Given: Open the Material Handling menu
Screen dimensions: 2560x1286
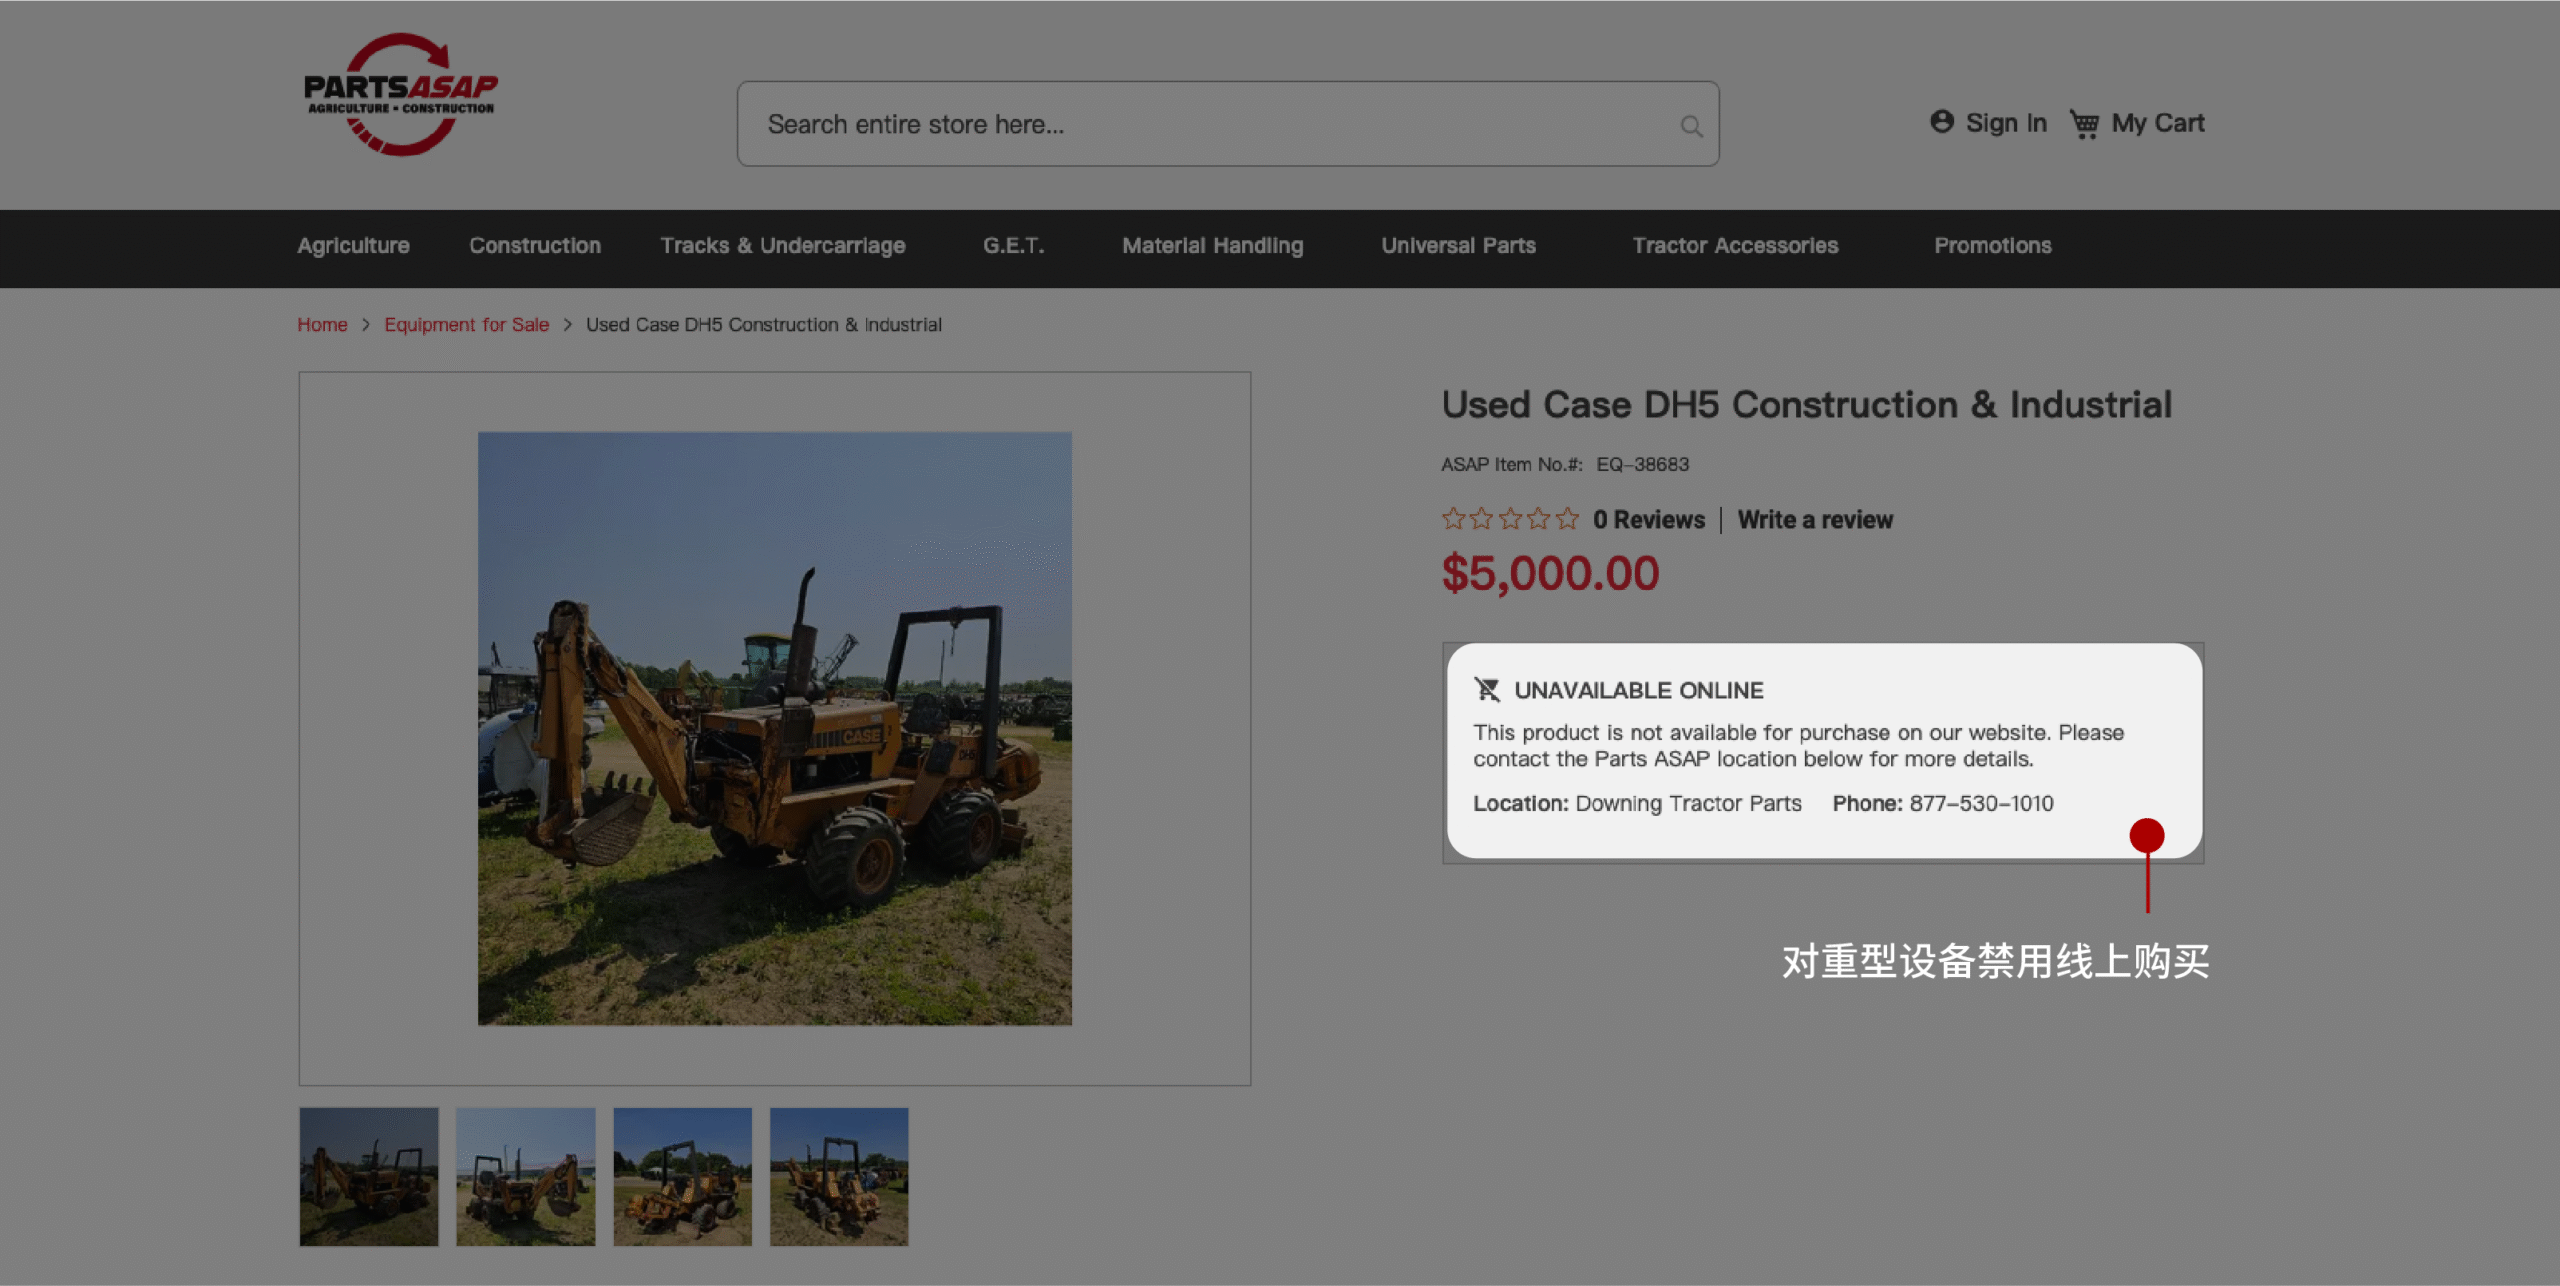Looking at the screenshot, I should pos(1212,246).
